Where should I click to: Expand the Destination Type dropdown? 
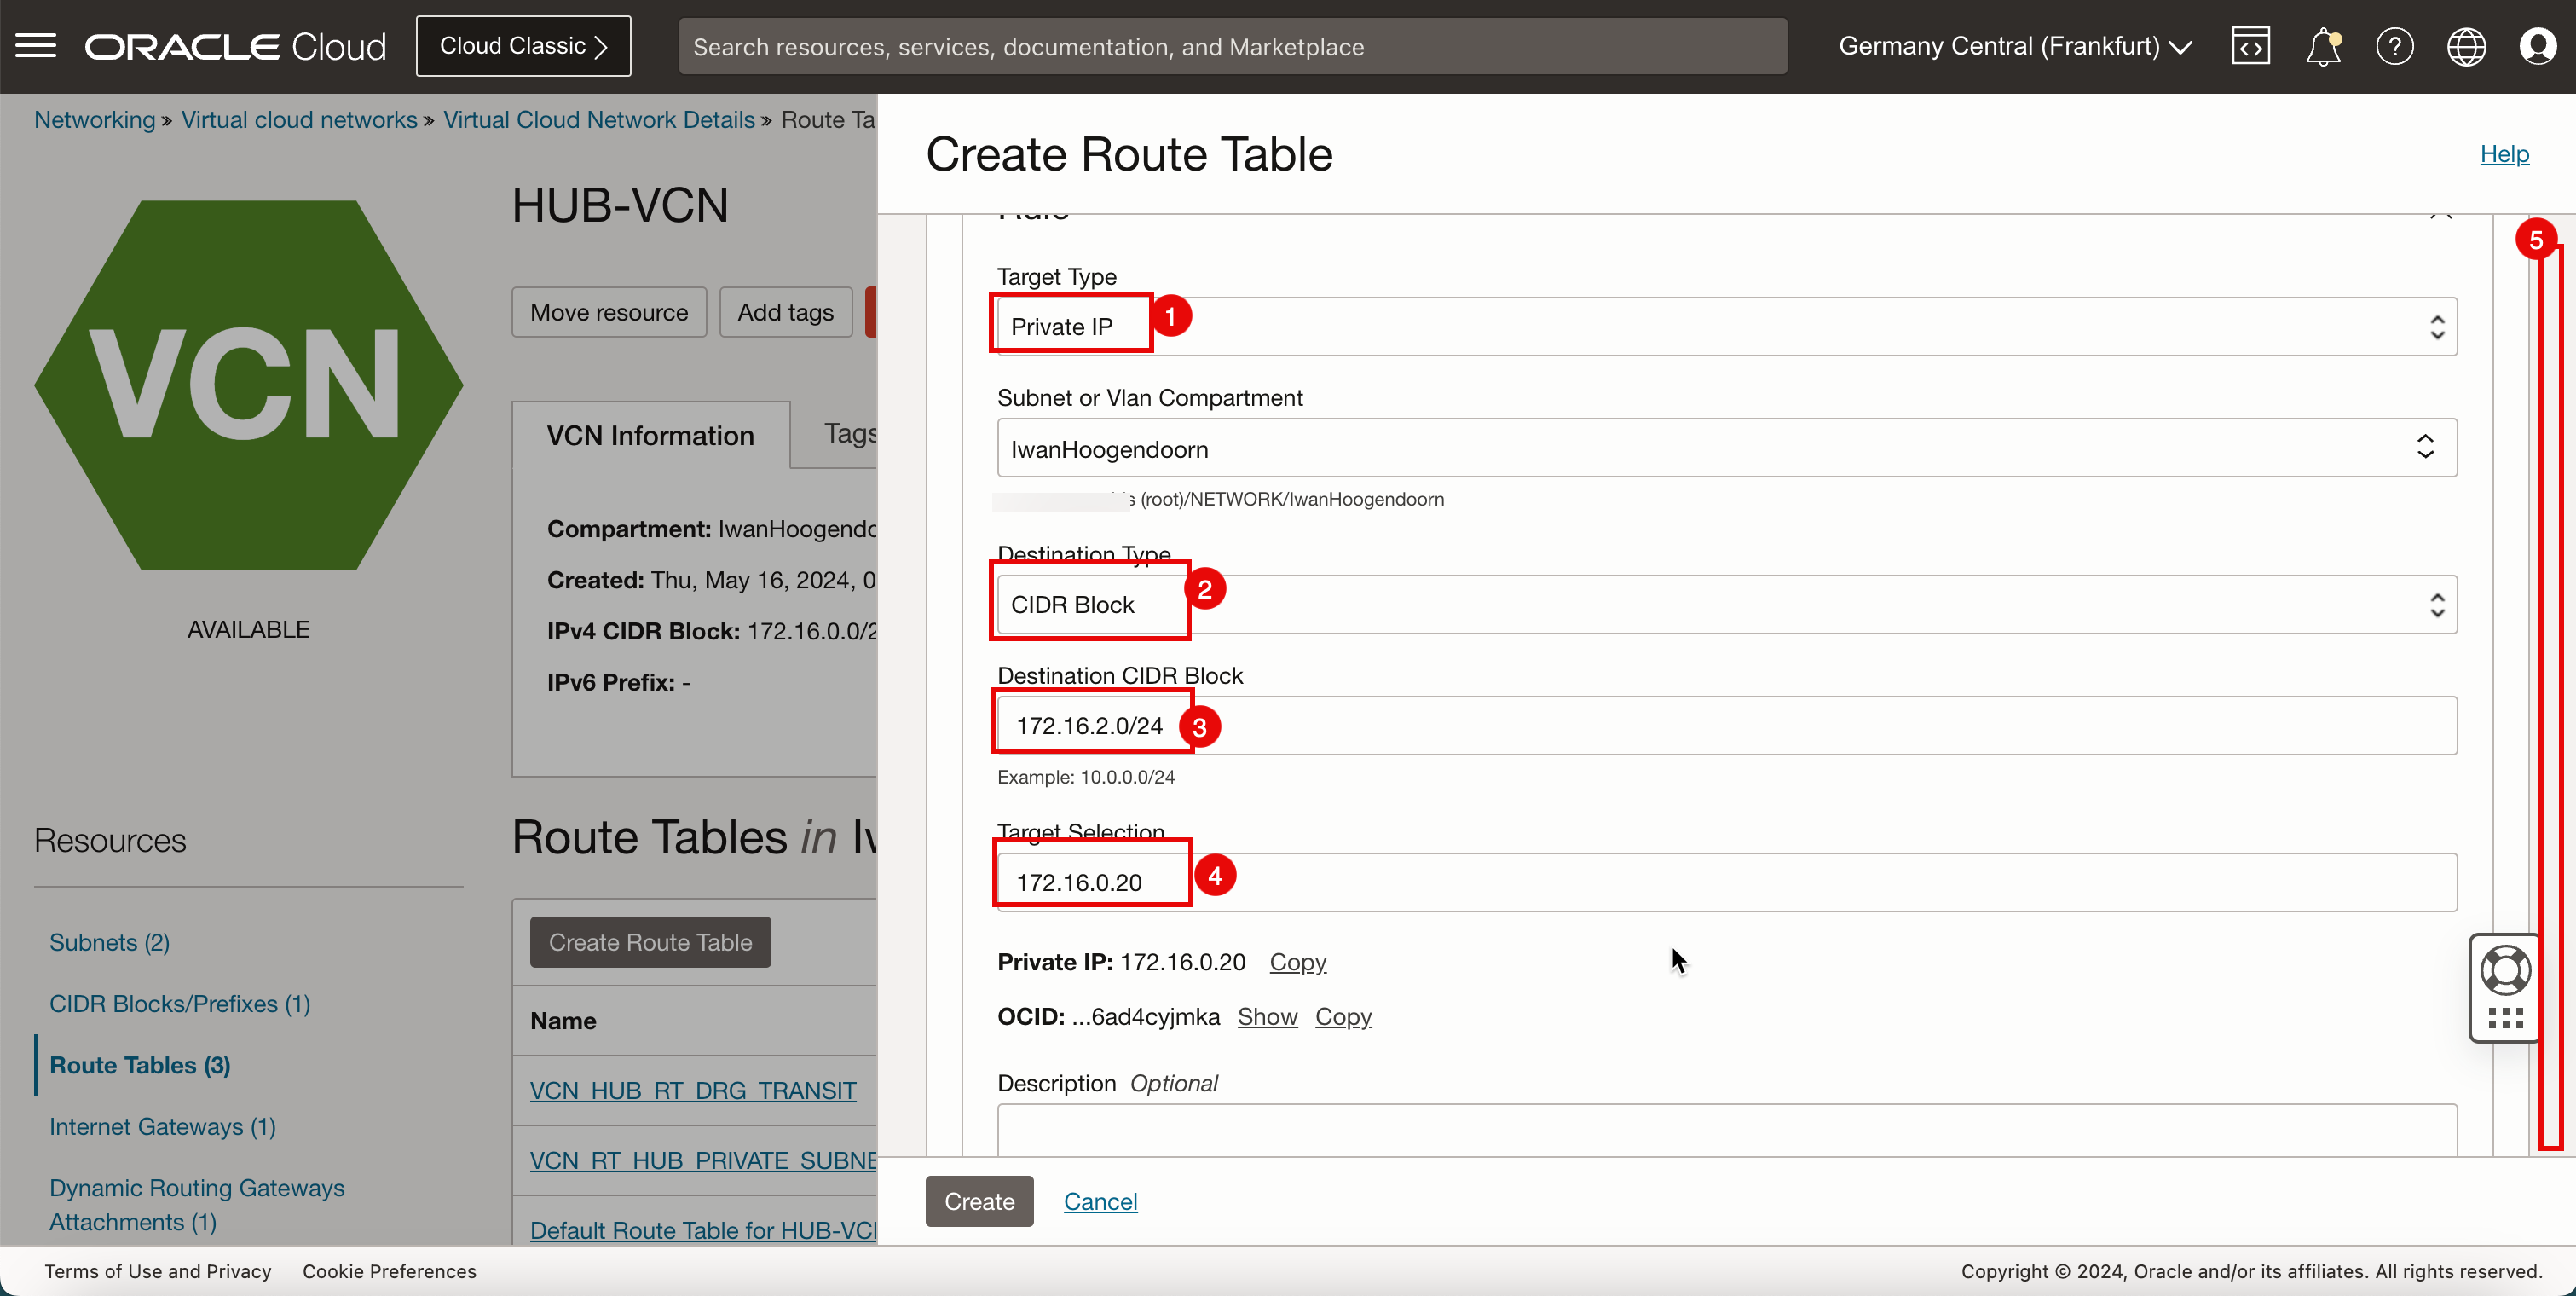(1726, 604)
